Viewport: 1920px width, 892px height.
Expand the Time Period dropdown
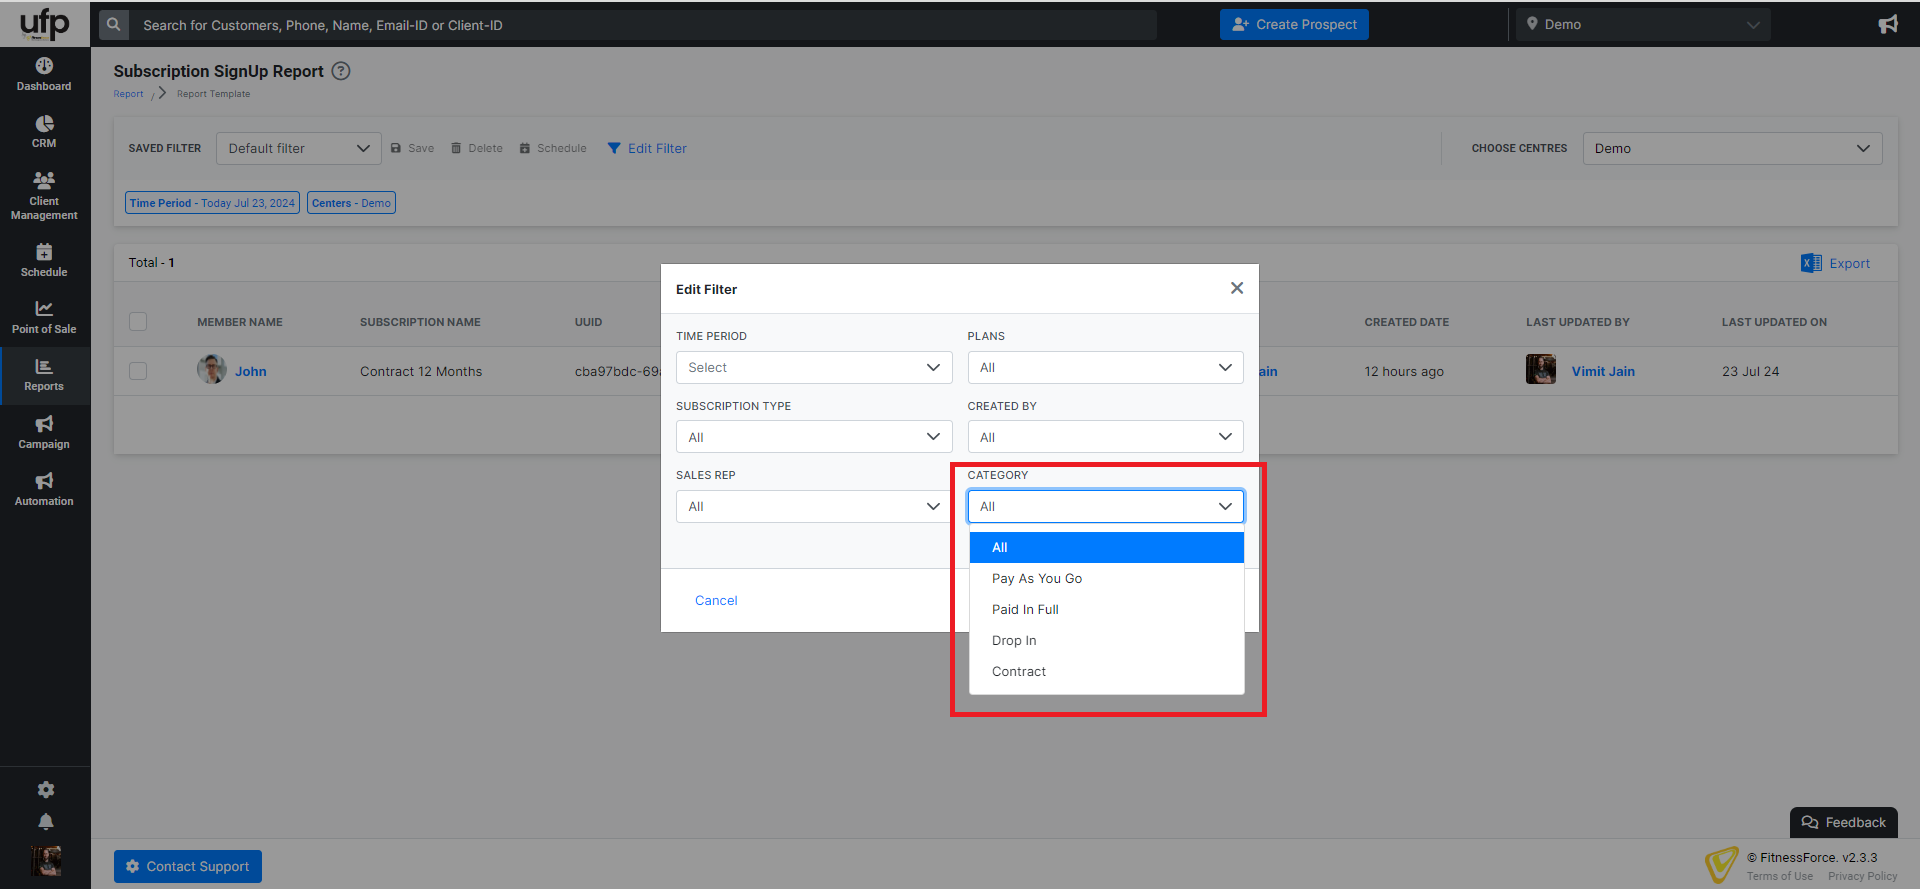pyautogui.click(x=813, y=368)
